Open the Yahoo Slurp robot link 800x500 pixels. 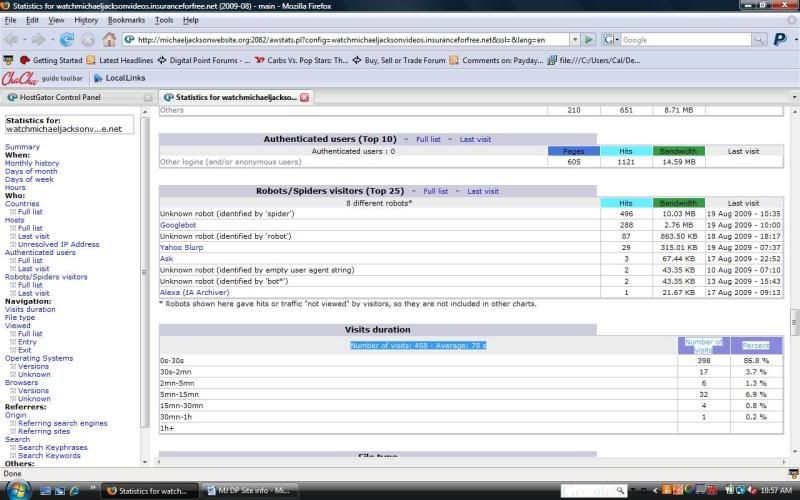[182, 247]
